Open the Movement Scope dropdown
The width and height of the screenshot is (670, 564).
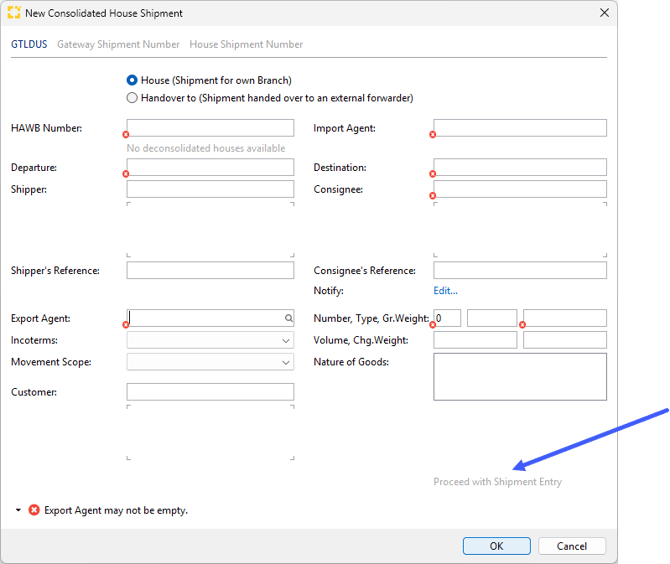click(210, 362)
